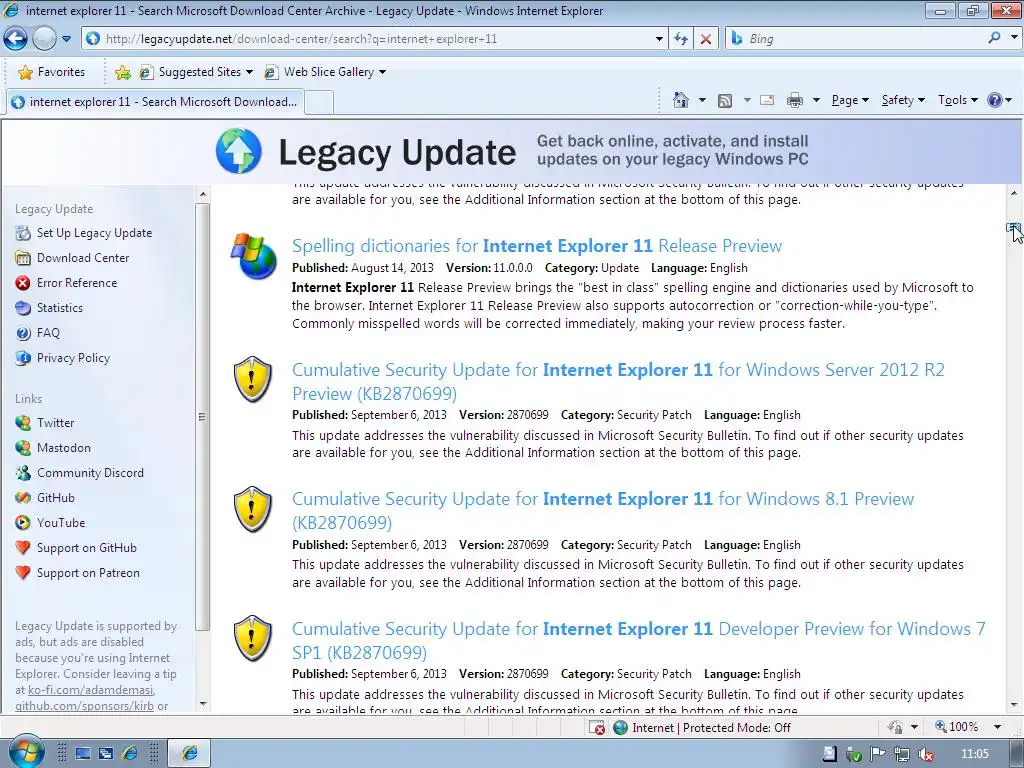Click the security lock status bar icon
The image size is (1024, 768).
coord(895,727)
